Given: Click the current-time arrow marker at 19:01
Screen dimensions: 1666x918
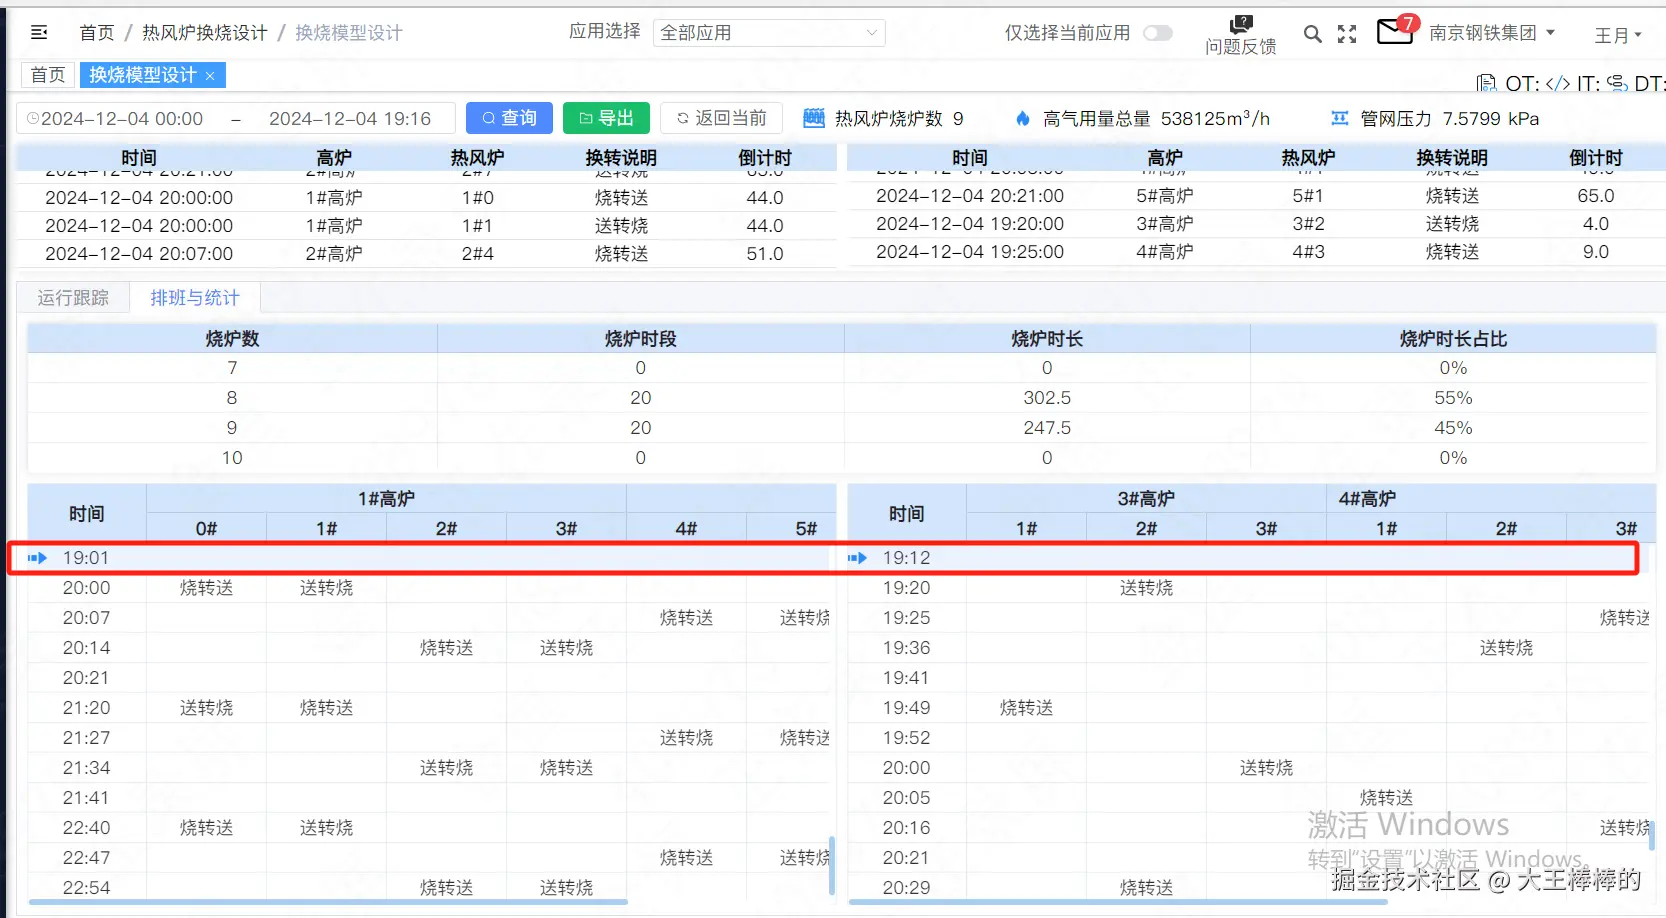Looking at the screenshot, I should click(x=37, y=558).
